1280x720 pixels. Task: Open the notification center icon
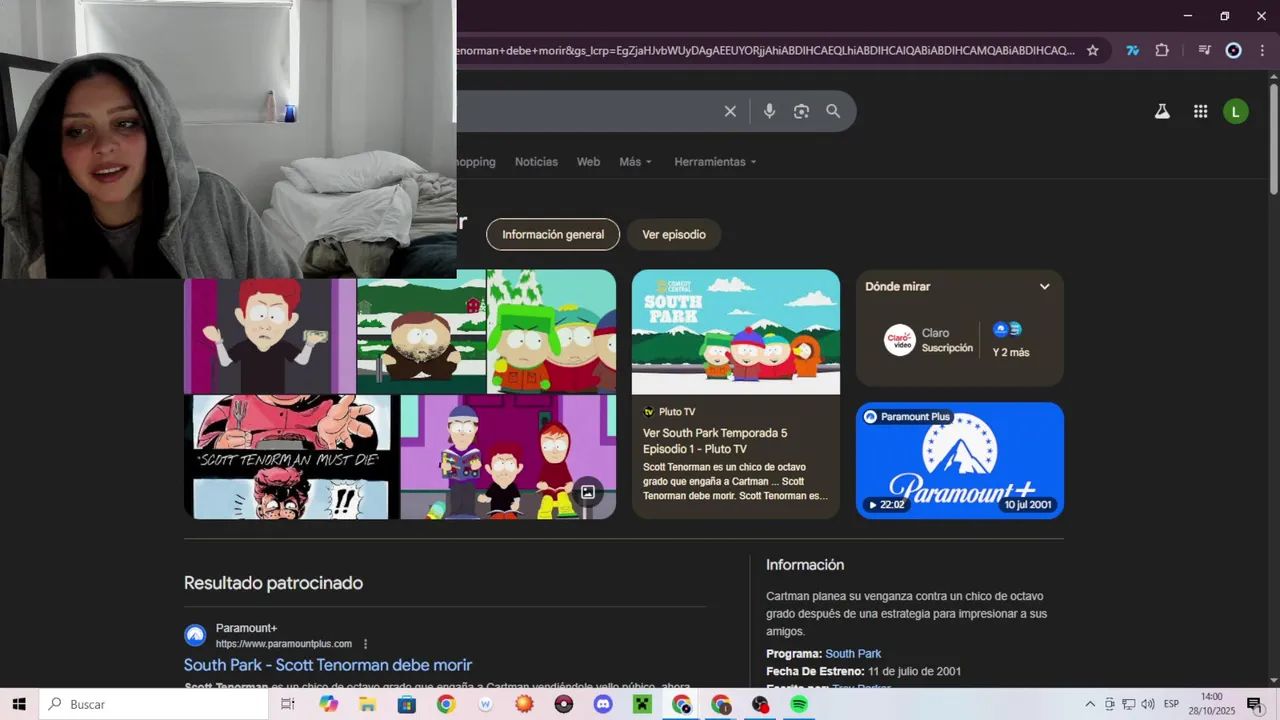pyautogui.click(x=1254, y=704)
